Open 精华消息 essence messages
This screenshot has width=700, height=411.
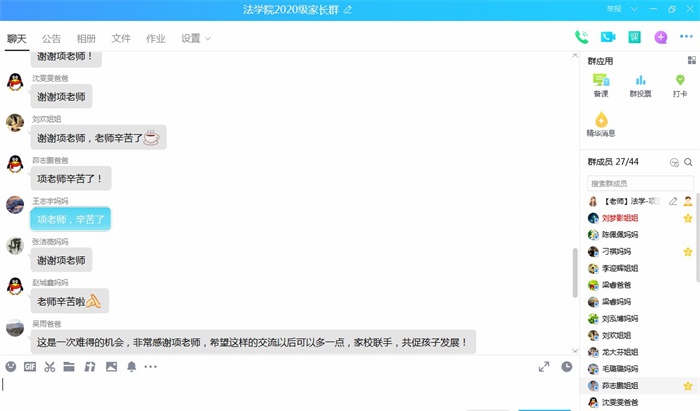coord(601,125)
